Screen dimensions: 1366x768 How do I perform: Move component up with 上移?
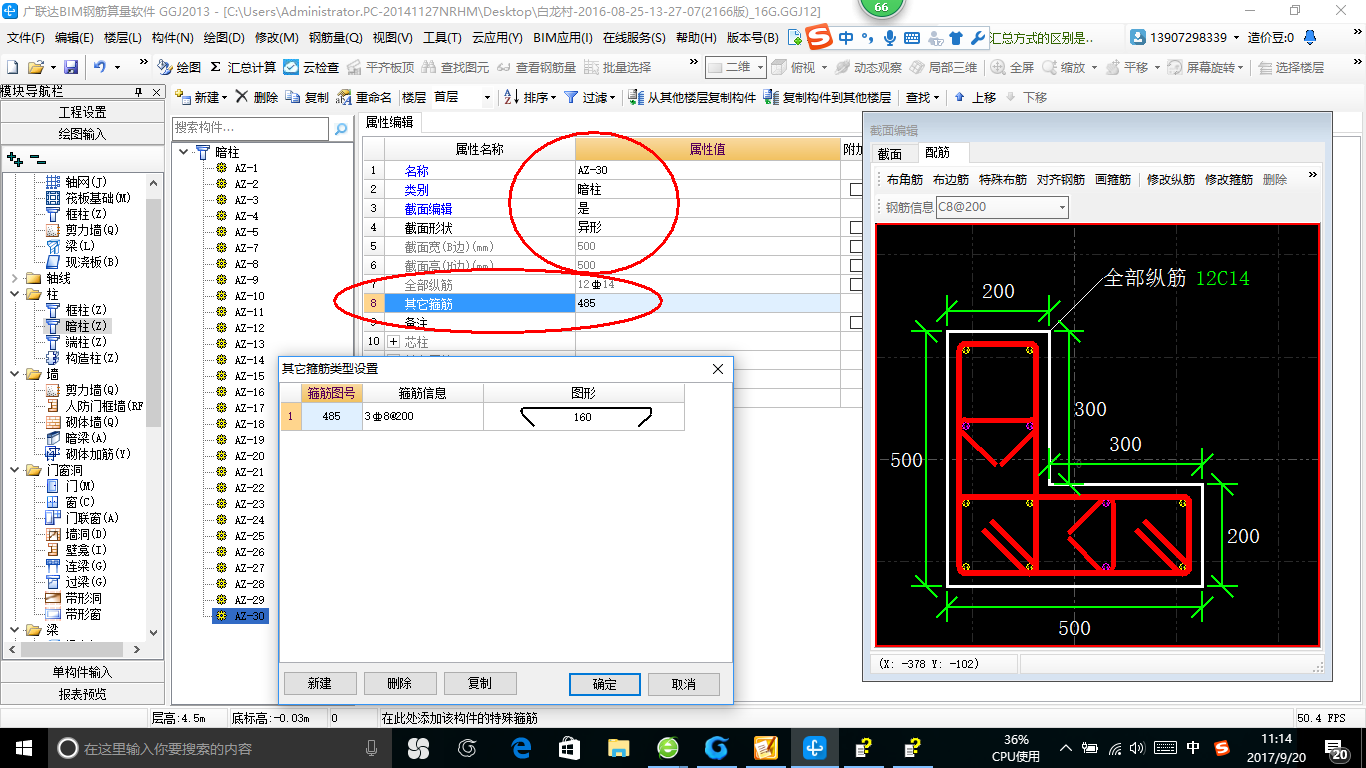click(975, 97)
